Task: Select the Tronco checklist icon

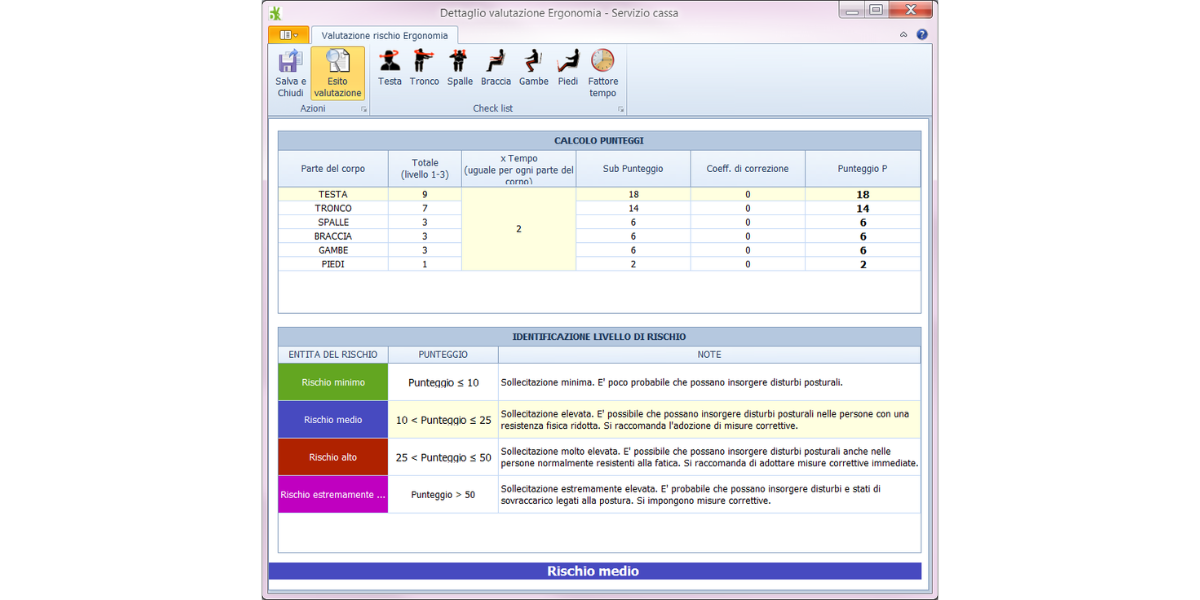Action: pyautogui.click(x=424, y=62)
